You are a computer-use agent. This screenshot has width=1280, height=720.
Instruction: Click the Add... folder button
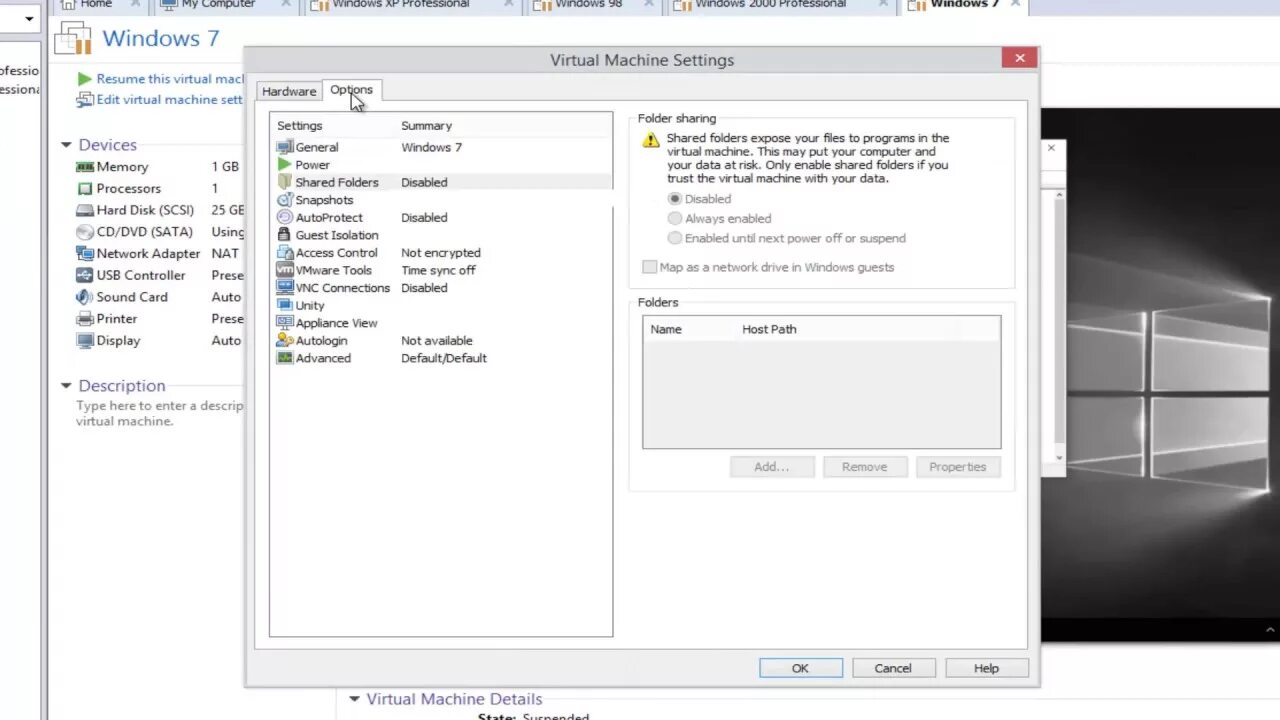pos(771,467)
